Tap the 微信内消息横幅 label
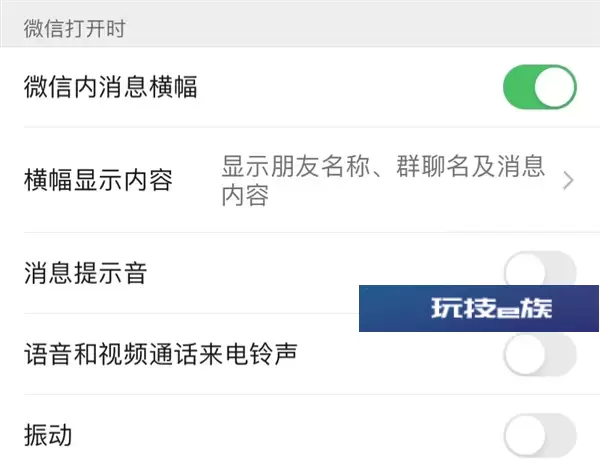600x467 pixels. [x=110, y=87]
